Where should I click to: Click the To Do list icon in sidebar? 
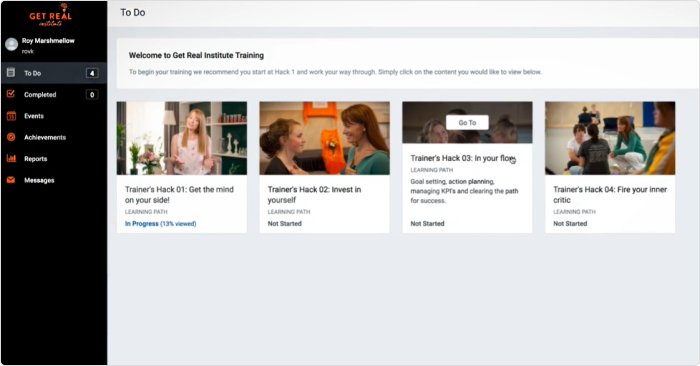click(11, 72)
